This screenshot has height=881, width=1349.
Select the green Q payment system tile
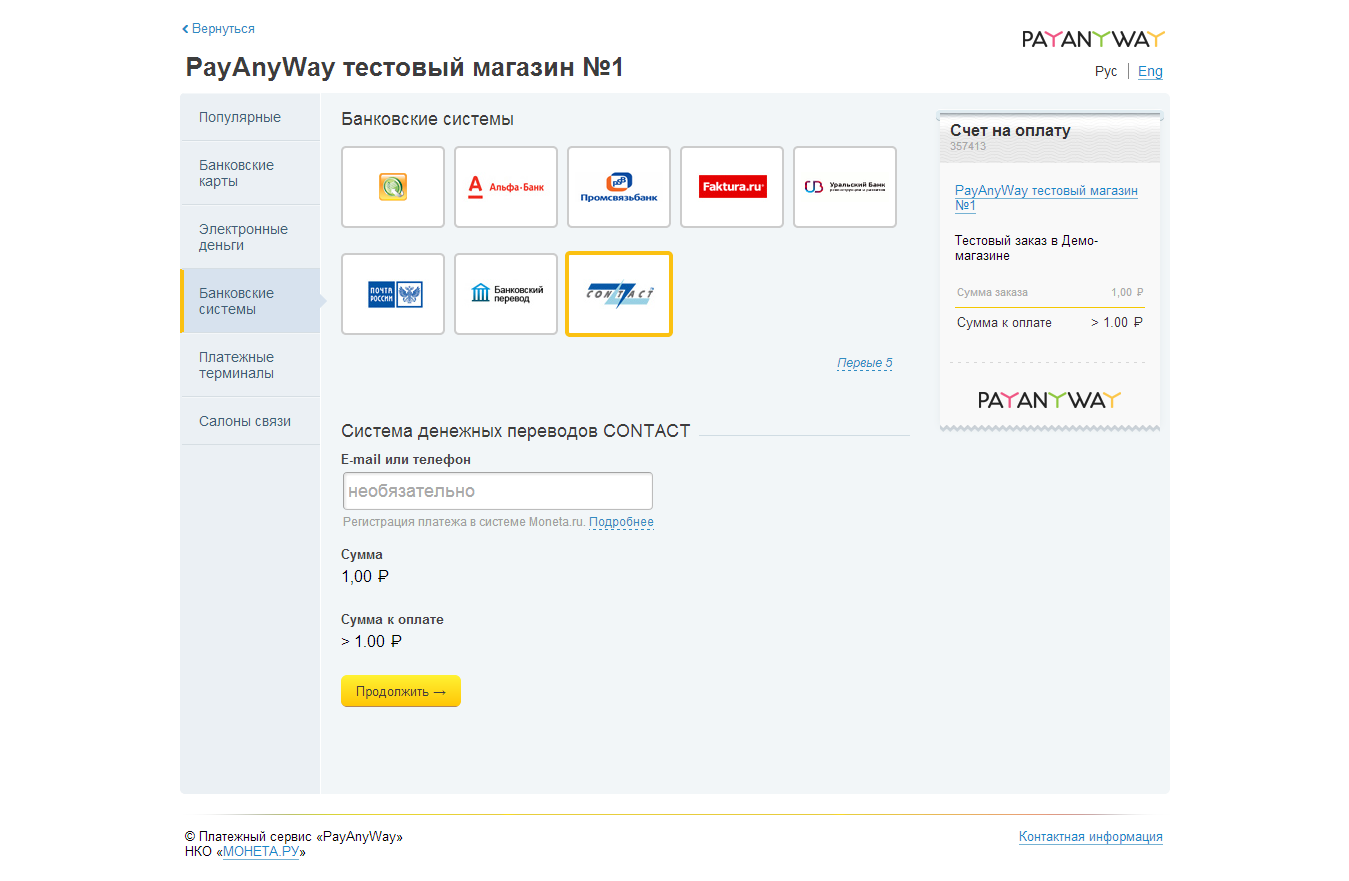[x=393, y=187]
